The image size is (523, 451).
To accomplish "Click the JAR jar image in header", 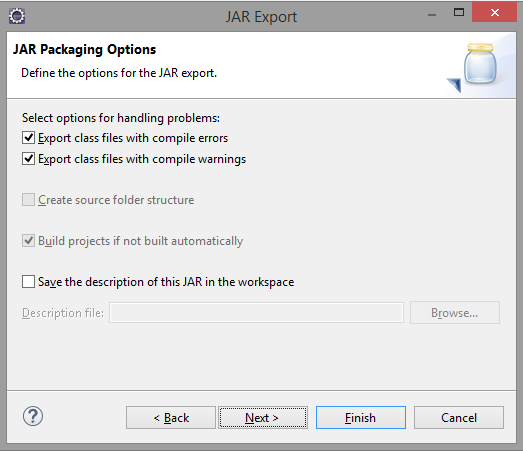I will pos(480,65).
